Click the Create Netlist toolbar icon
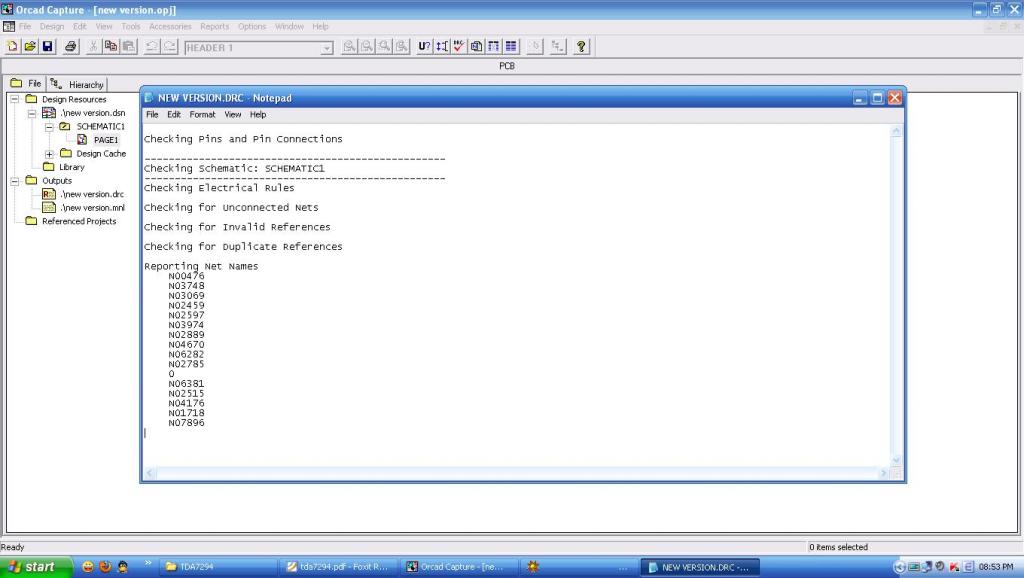This screenshot has height=578, width=1024. (476, 46)
